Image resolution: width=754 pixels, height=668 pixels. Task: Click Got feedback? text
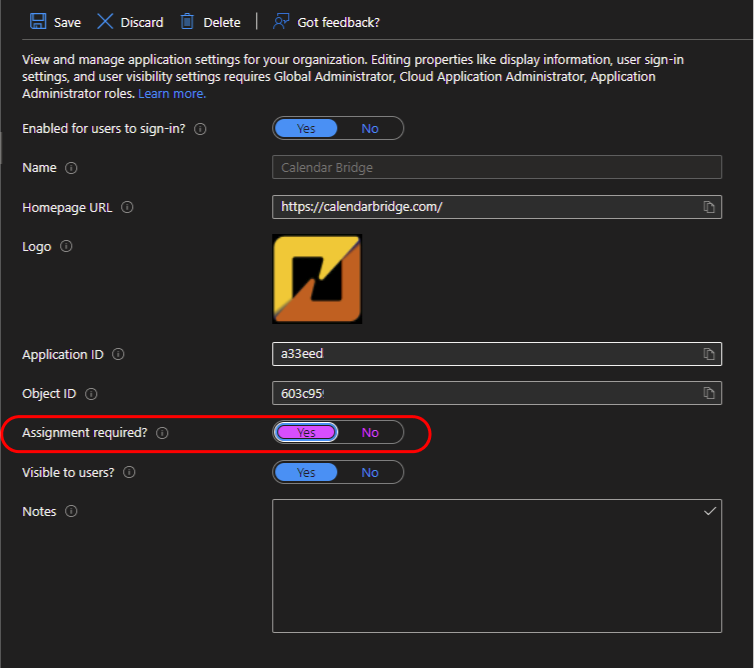click(339, 22)
